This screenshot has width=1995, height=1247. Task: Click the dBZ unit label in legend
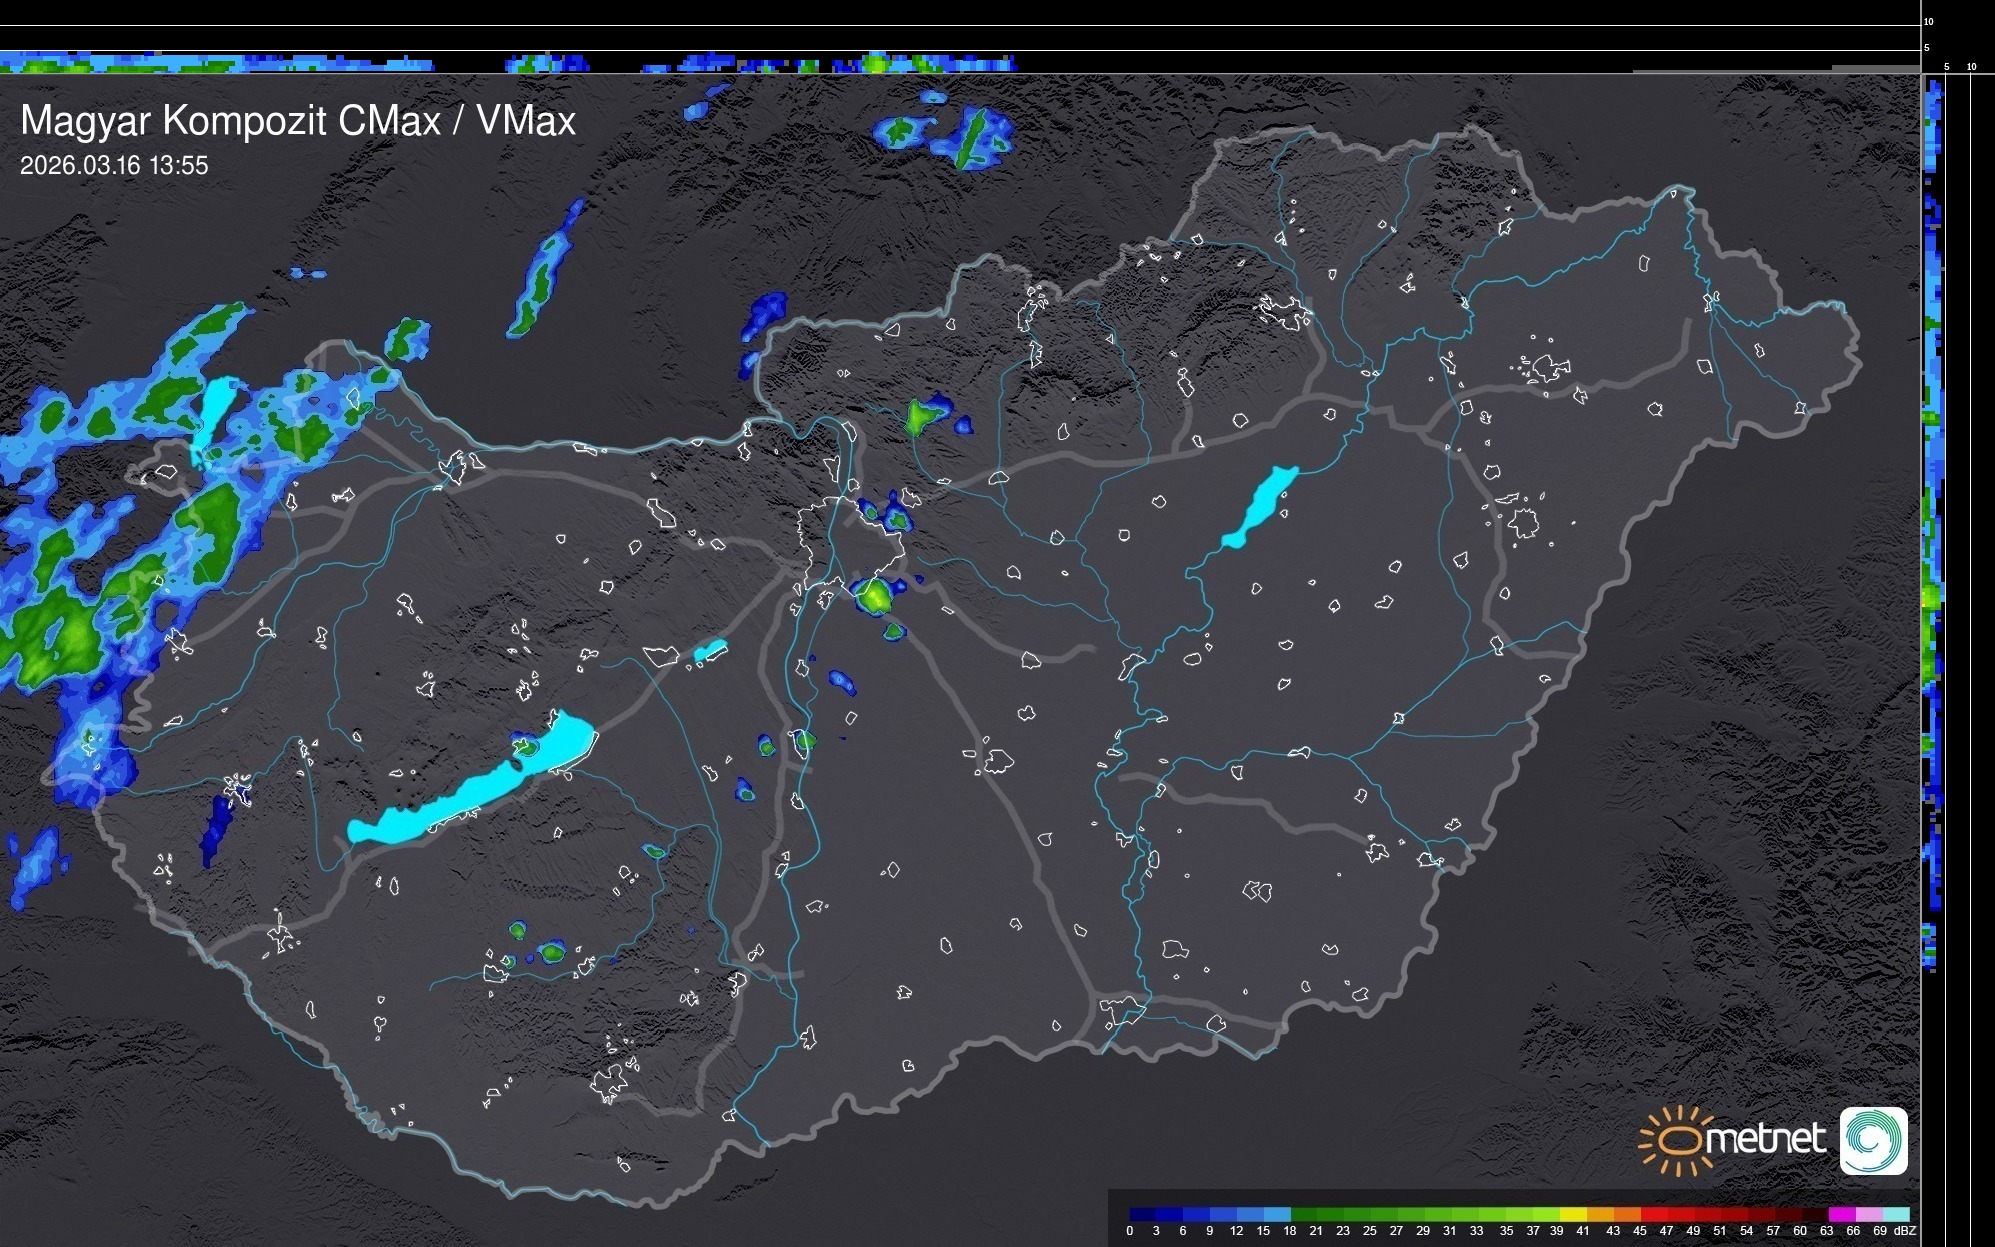[x=1905, y=1231]
